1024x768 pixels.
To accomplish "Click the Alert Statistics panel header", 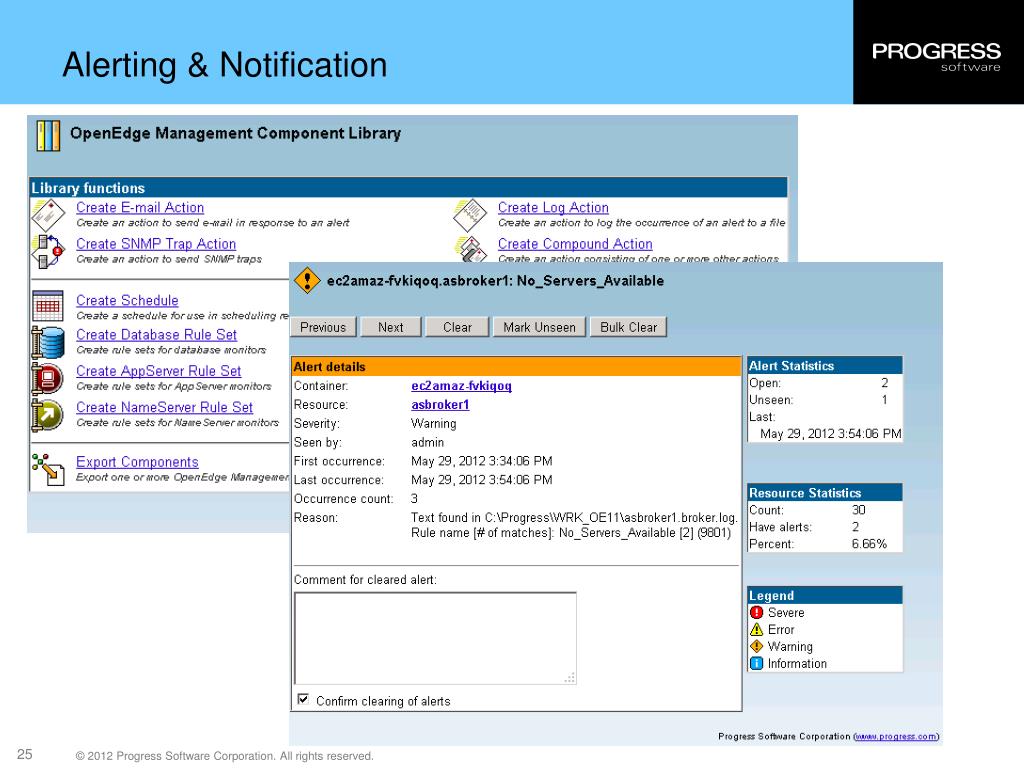I will point(825,366).
